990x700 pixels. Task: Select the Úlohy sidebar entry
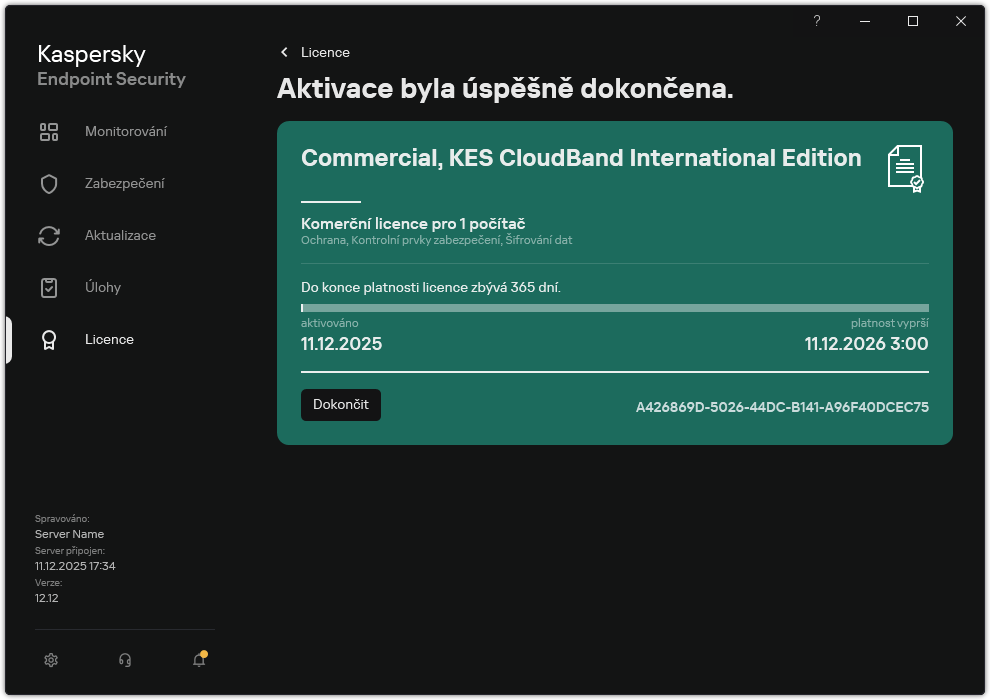click(105, 287)
